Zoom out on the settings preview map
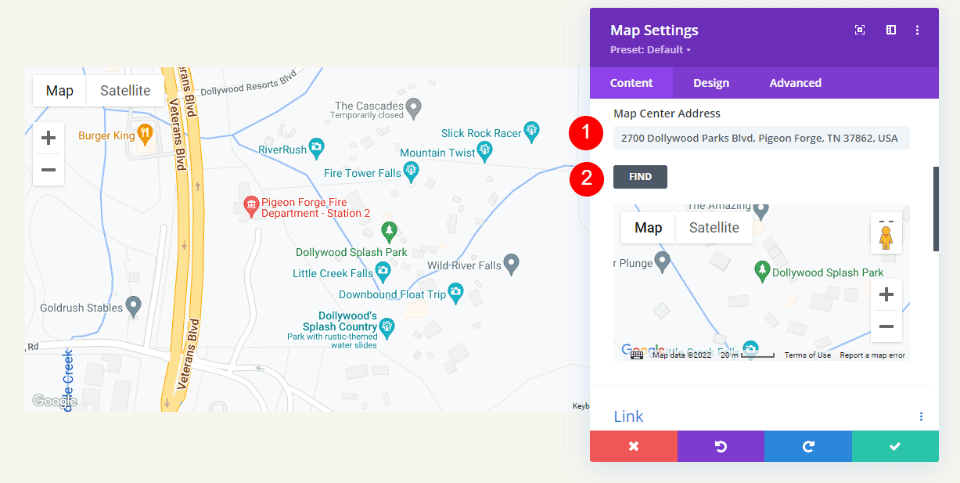 pos(886,326)
